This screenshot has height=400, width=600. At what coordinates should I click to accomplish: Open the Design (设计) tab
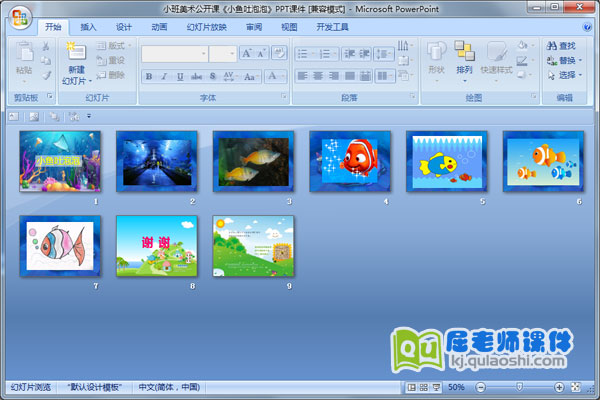[x=124, y=27]
